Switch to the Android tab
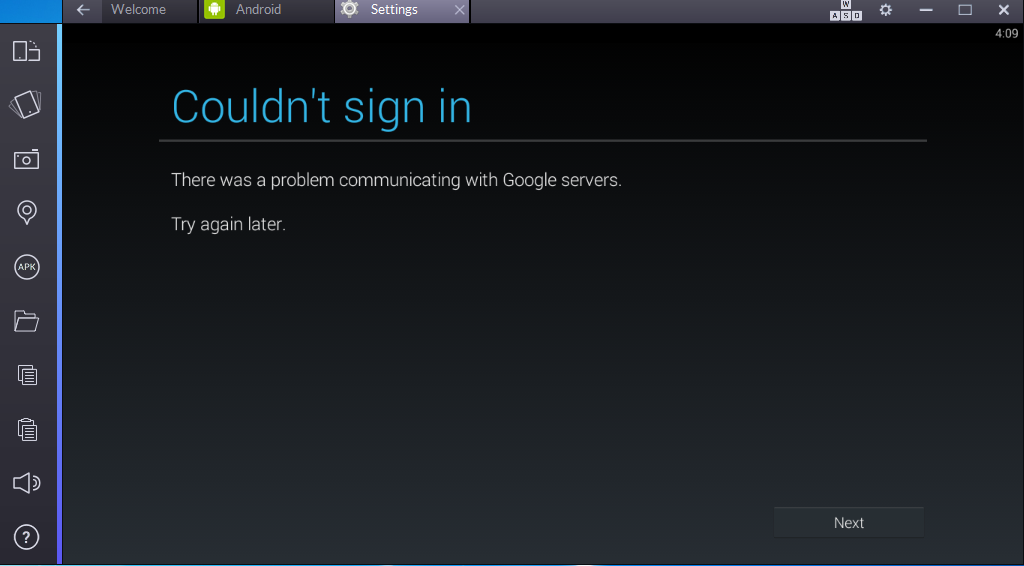 point(266,10)
